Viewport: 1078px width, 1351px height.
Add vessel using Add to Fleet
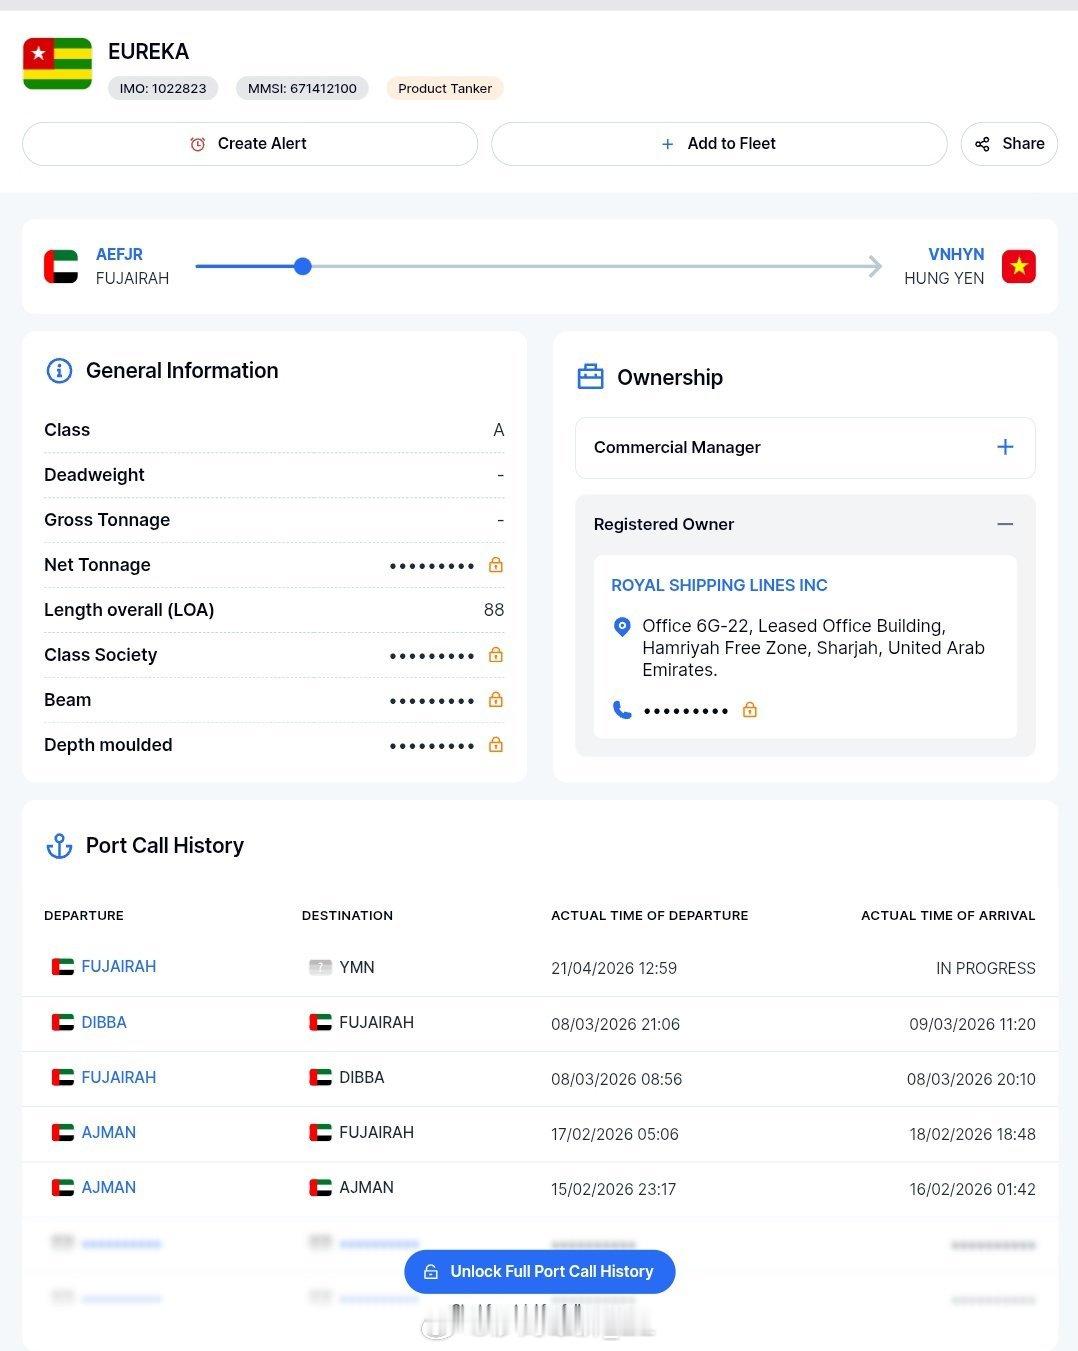719,144
